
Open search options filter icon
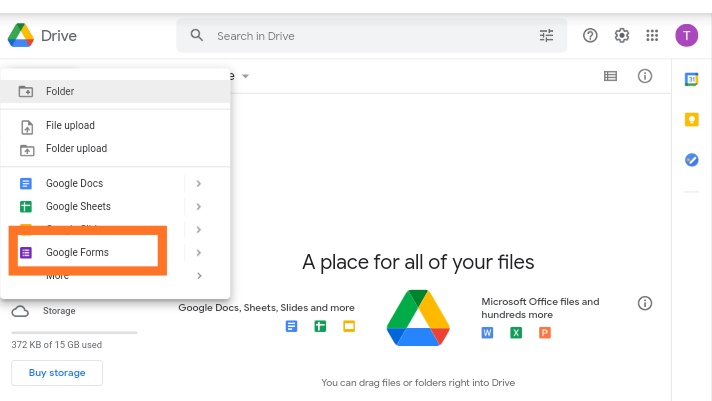pyautogui.click(x=546, y=35)
